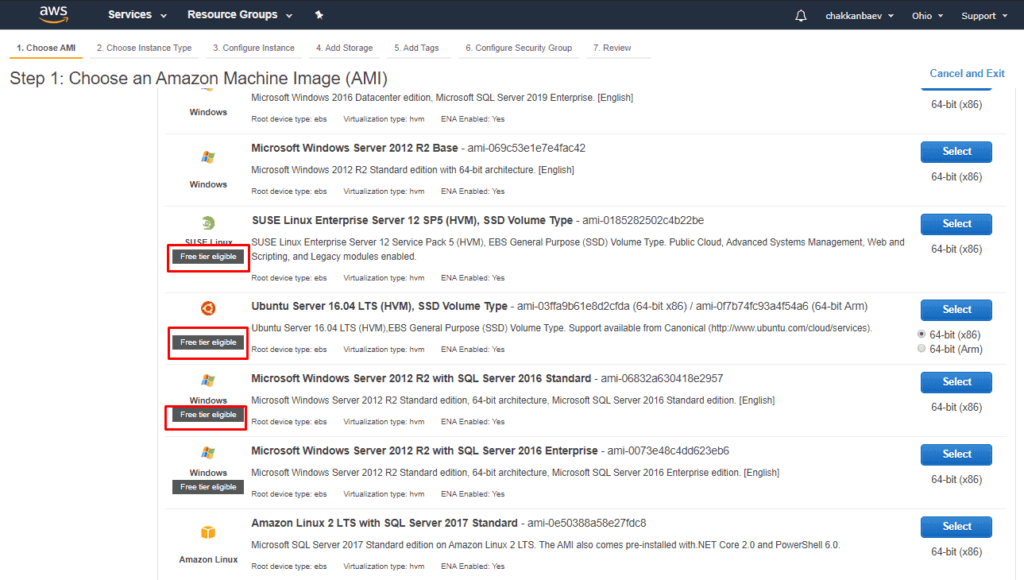Select Amazon Linux 2 LTS SQL Server 2017 AMI
Viewport: 1024px width, 580px height.
coord(956,526)
